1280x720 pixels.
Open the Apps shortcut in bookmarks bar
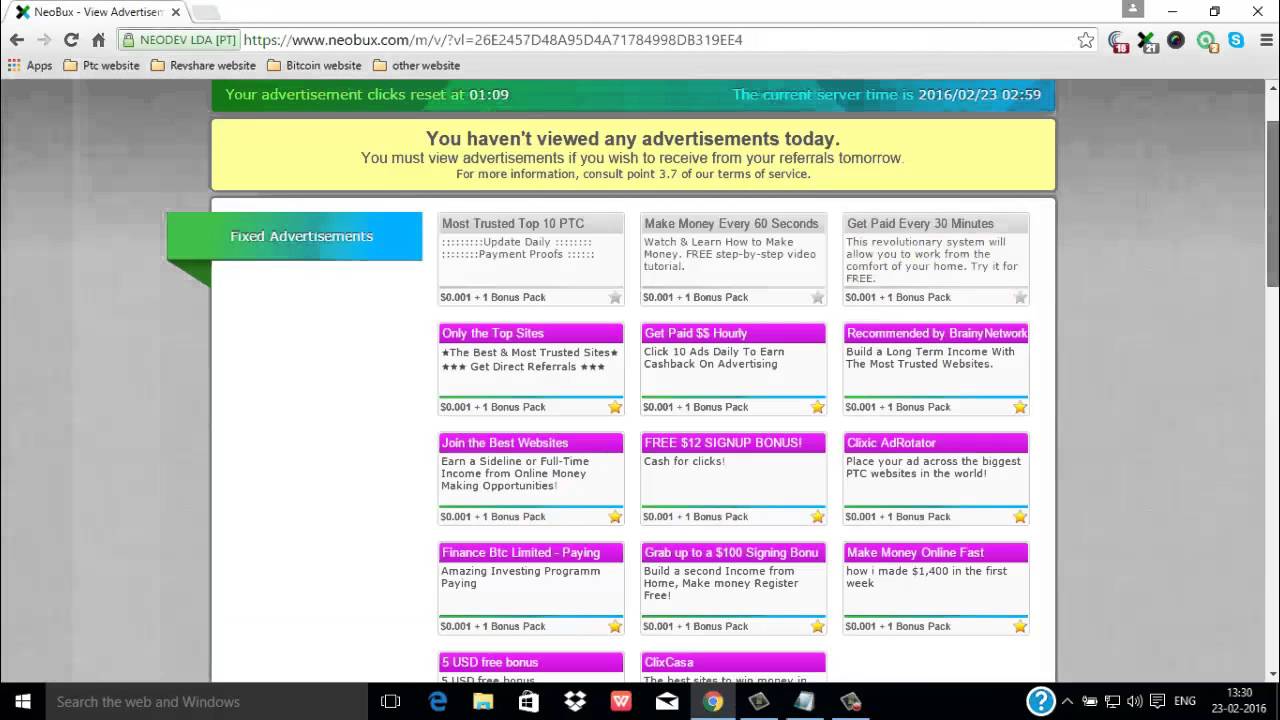[30, 66]
